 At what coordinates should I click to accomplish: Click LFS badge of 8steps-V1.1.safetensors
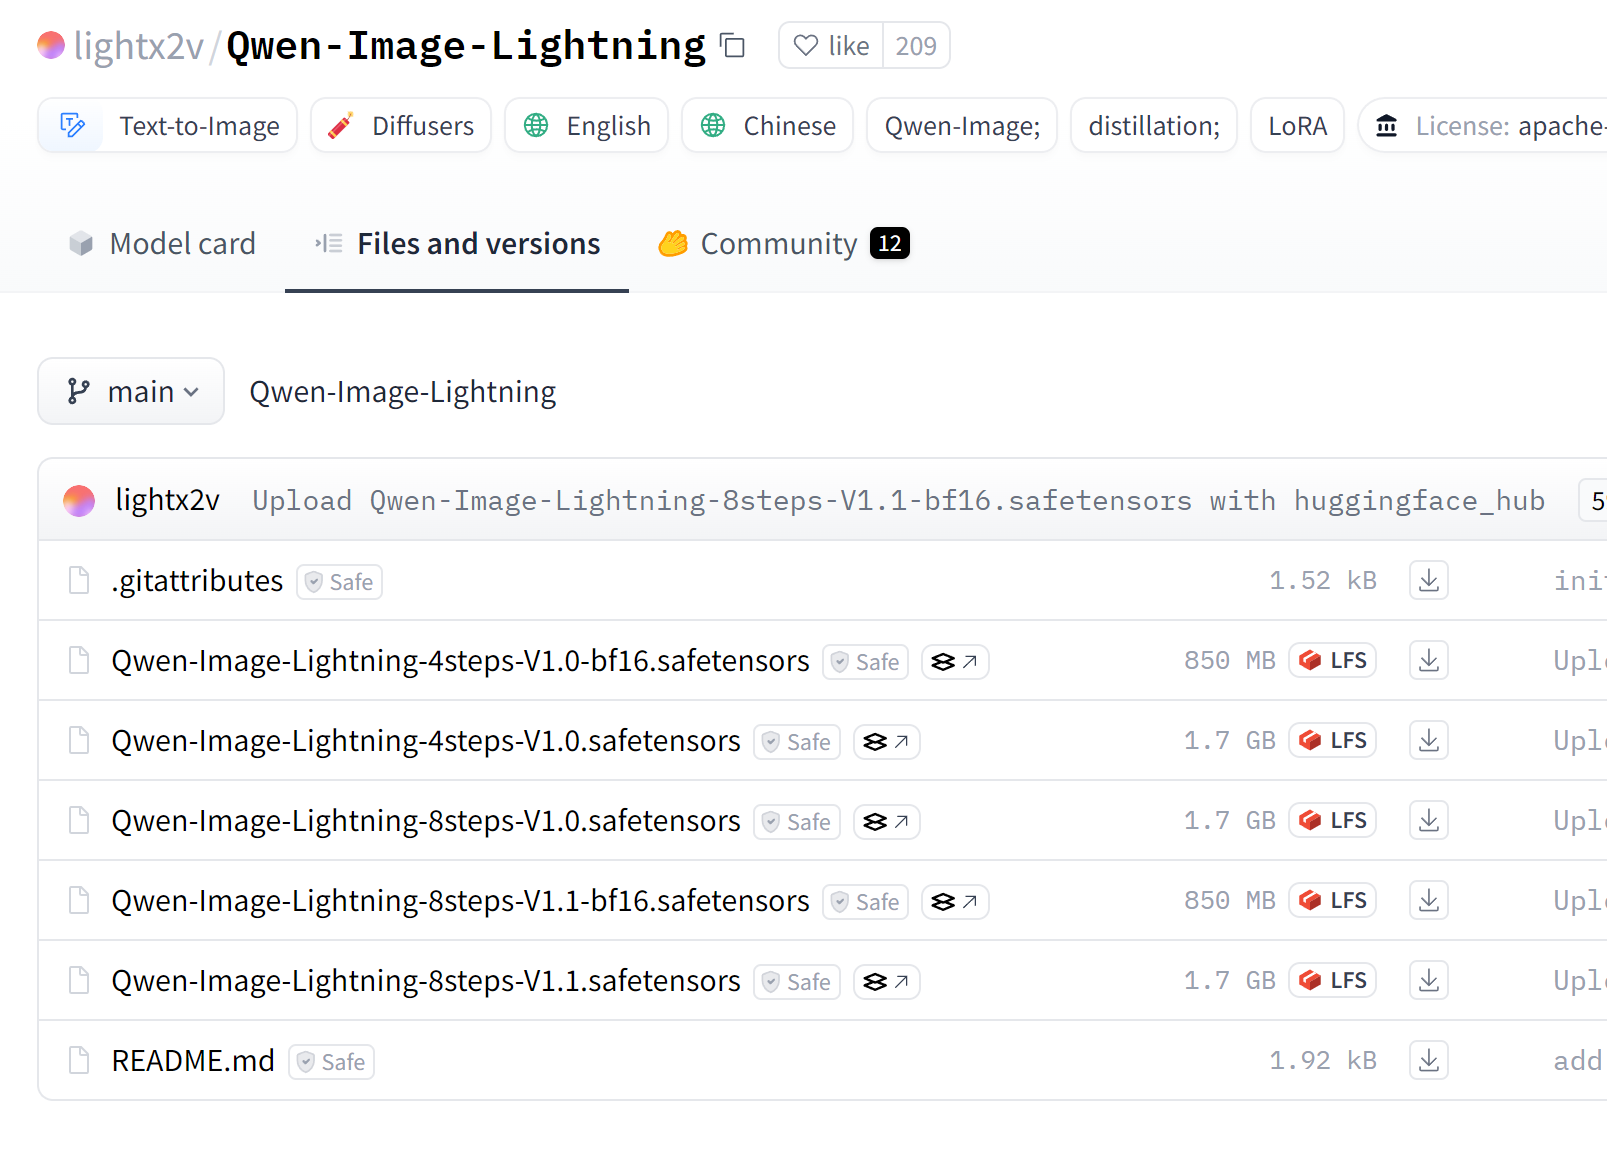1333,980
